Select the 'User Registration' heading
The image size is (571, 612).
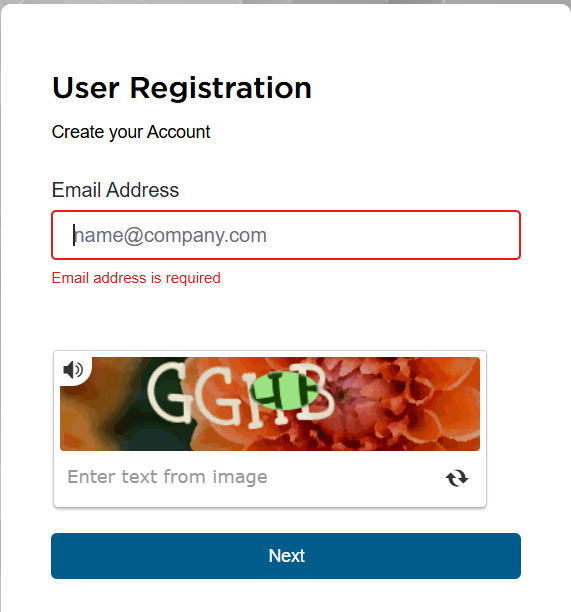182,88
